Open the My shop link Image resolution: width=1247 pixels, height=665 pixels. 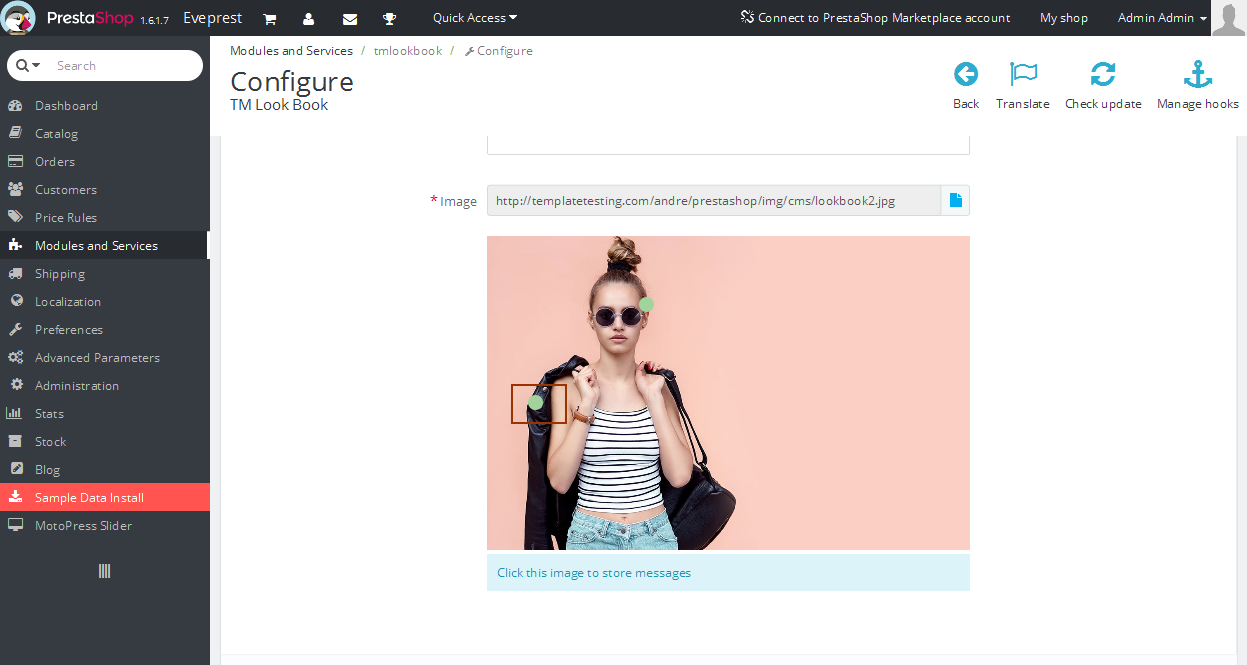coord(1064,18)
